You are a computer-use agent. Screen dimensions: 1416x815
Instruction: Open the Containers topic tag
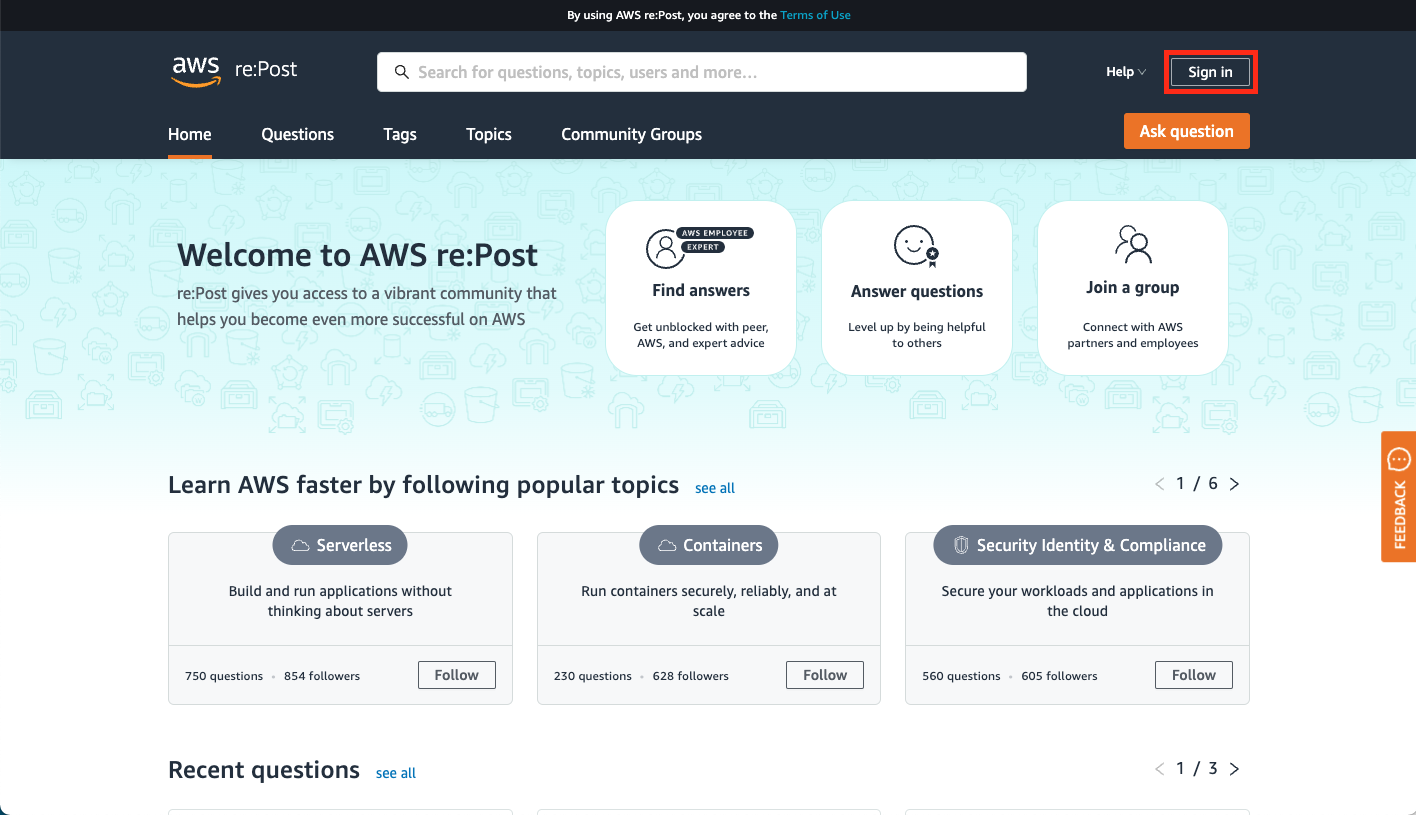pyautogui.click(x=709, y=545)
